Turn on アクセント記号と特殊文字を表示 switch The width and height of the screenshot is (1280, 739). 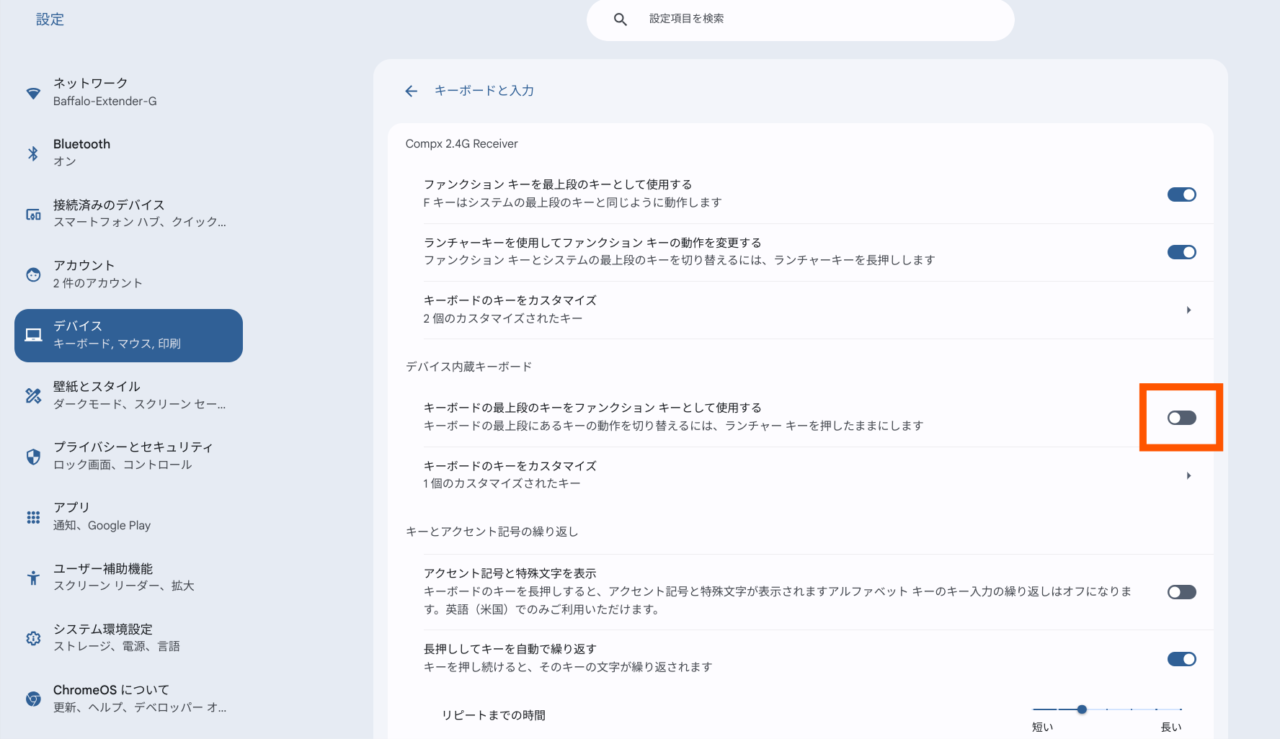pos(1181,592)
